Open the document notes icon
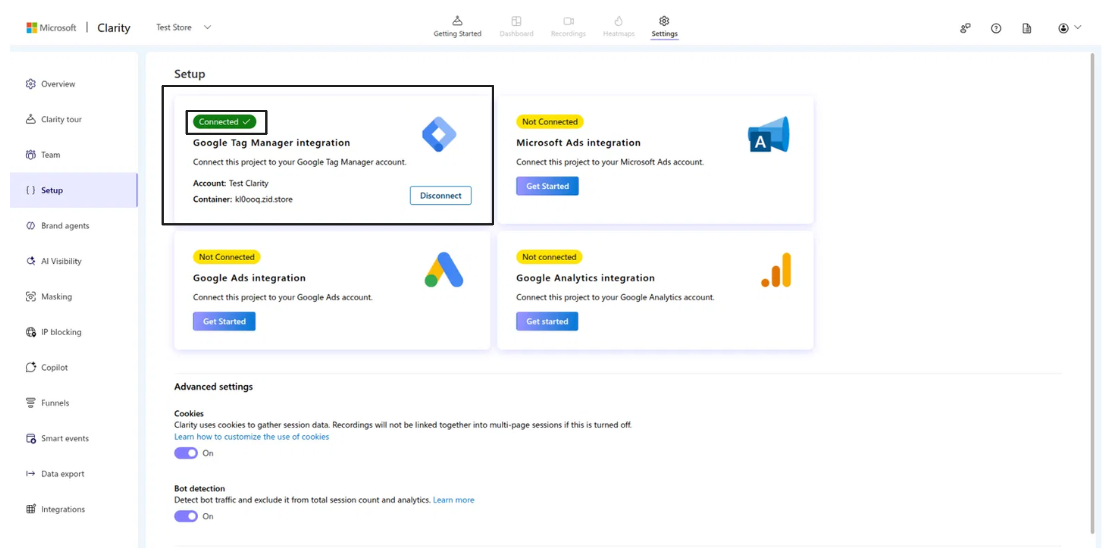The image size is (1111, 558). click(x=1027, y=28)
